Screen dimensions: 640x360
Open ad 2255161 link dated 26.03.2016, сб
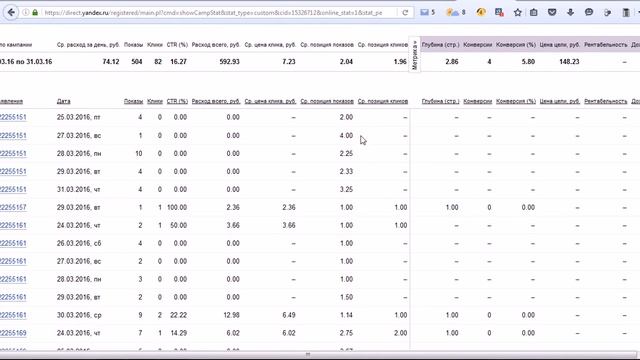click(13, 243)
